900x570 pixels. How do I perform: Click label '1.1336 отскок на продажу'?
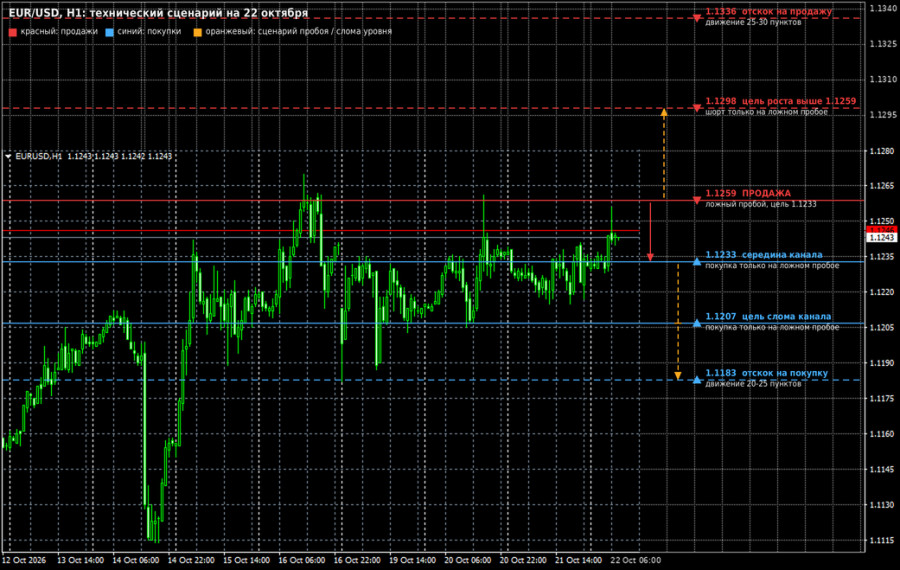(769, 11)
